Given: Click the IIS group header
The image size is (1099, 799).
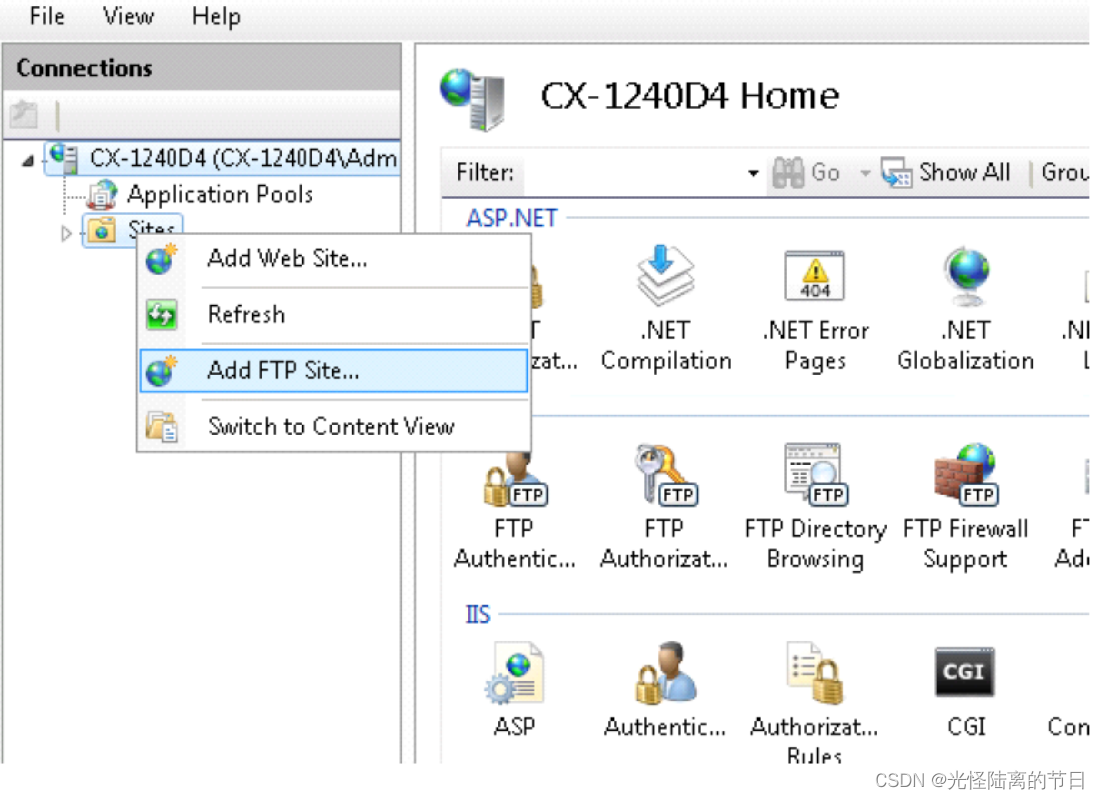Looking at the screenshot, I should point(478,615).
